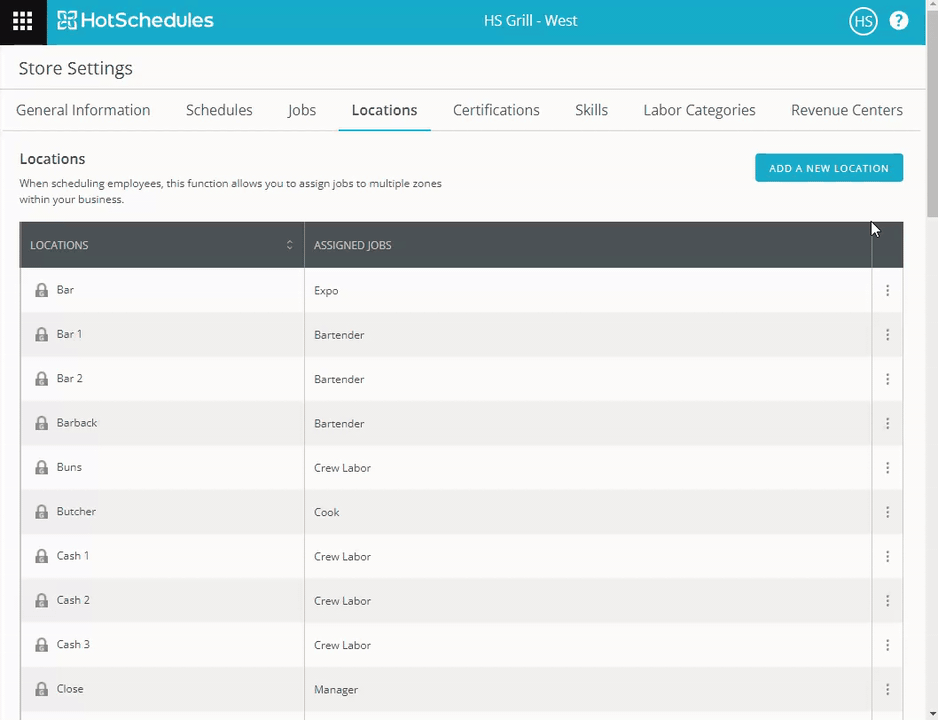Viewport: 938px width, 720px height.
Task: Open the help question mark icon
Action: (899, 21)
